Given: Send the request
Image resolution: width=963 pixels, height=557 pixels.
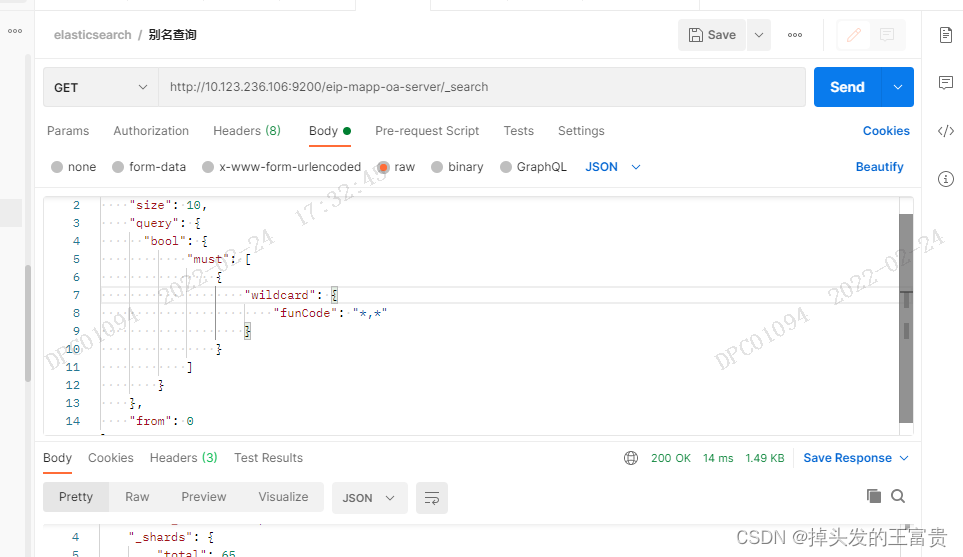Looking at the screenshot, I should tap(848, 87).
